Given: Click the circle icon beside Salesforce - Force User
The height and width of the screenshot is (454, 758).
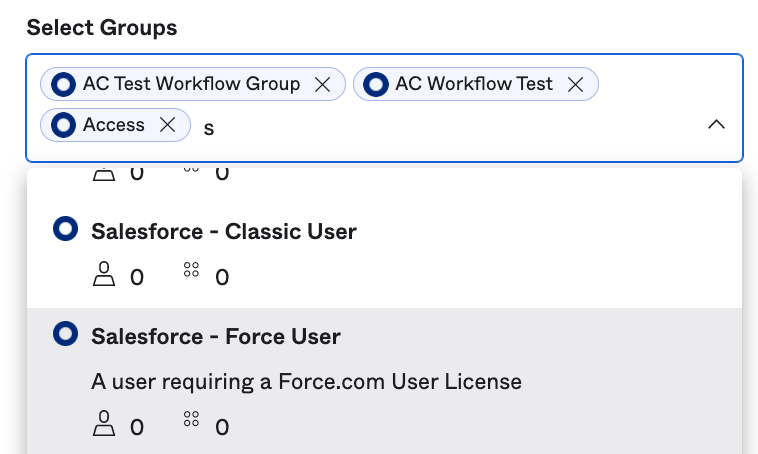Looking at the screenshot, I should click(x=65, y=334).
